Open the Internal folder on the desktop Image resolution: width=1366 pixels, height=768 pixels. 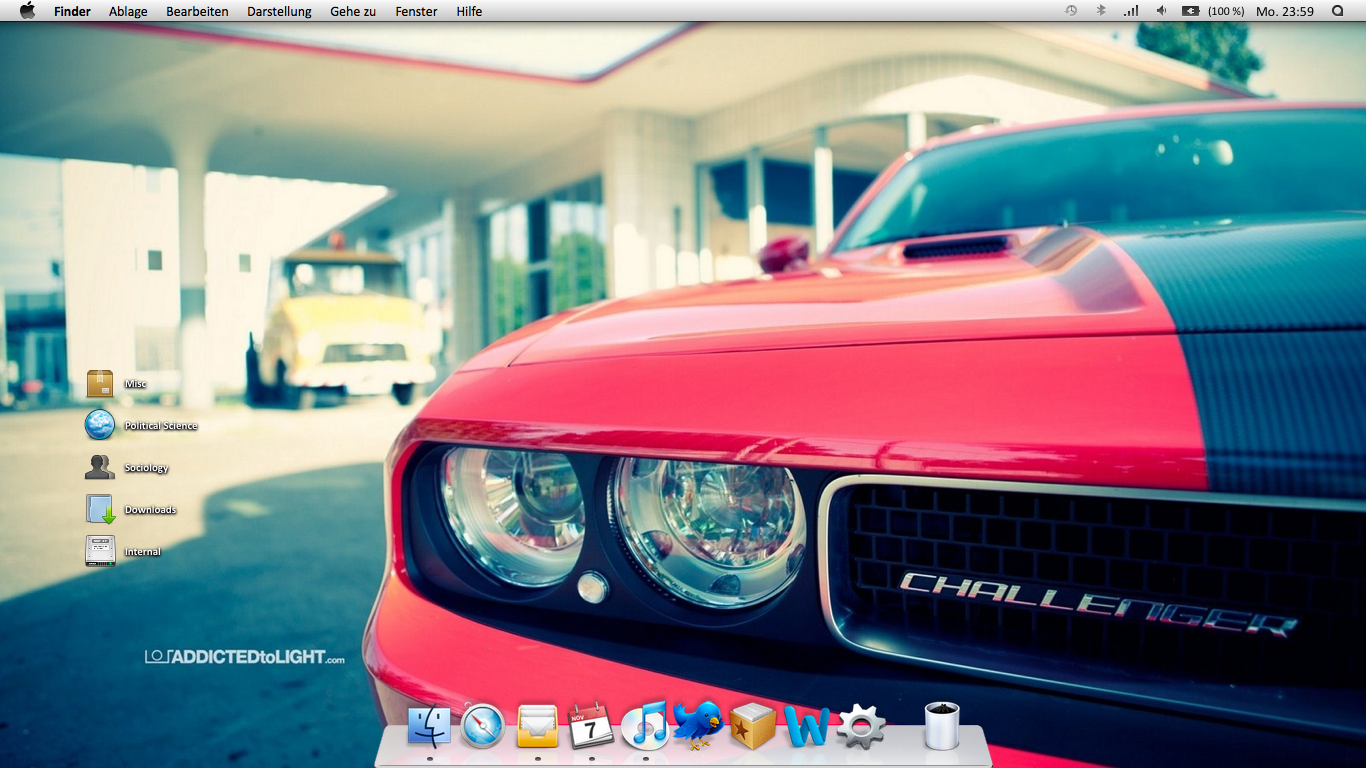[99, 551]
